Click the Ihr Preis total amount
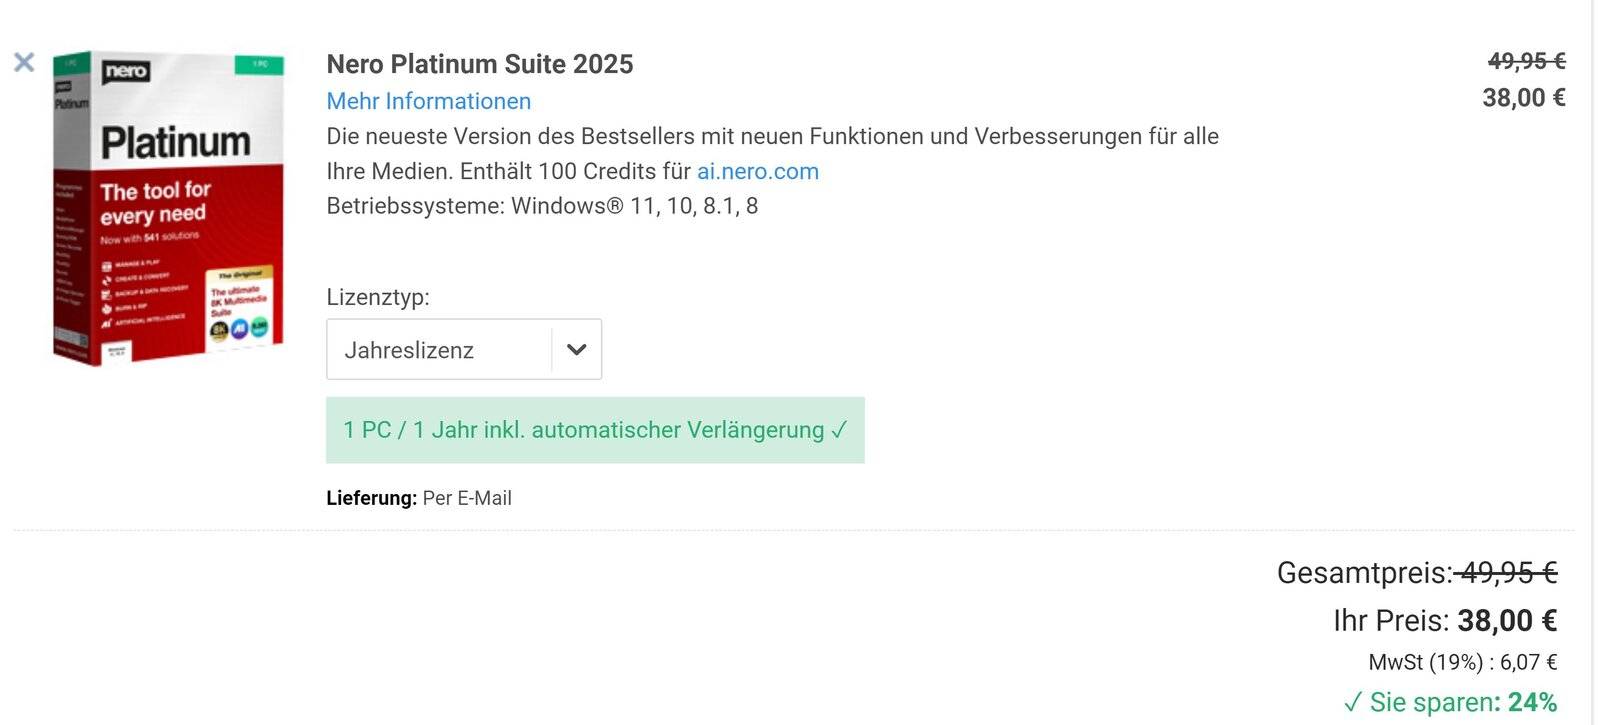This screenshot has width=1600, height=725. 1507,621
